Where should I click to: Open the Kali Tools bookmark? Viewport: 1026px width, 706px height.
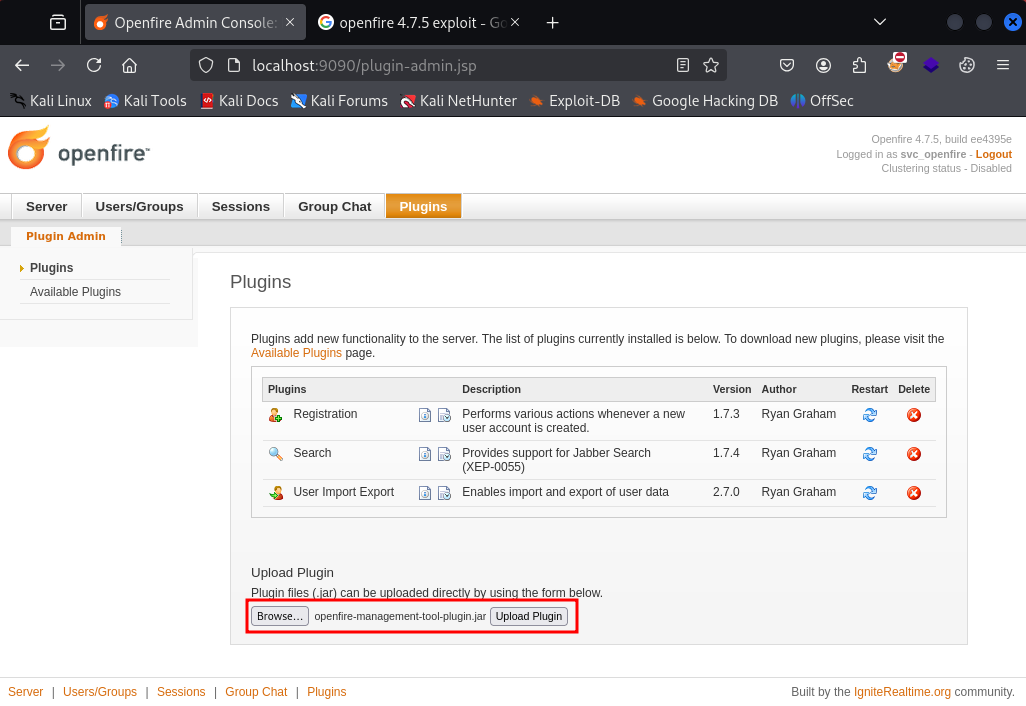[145, 101]
